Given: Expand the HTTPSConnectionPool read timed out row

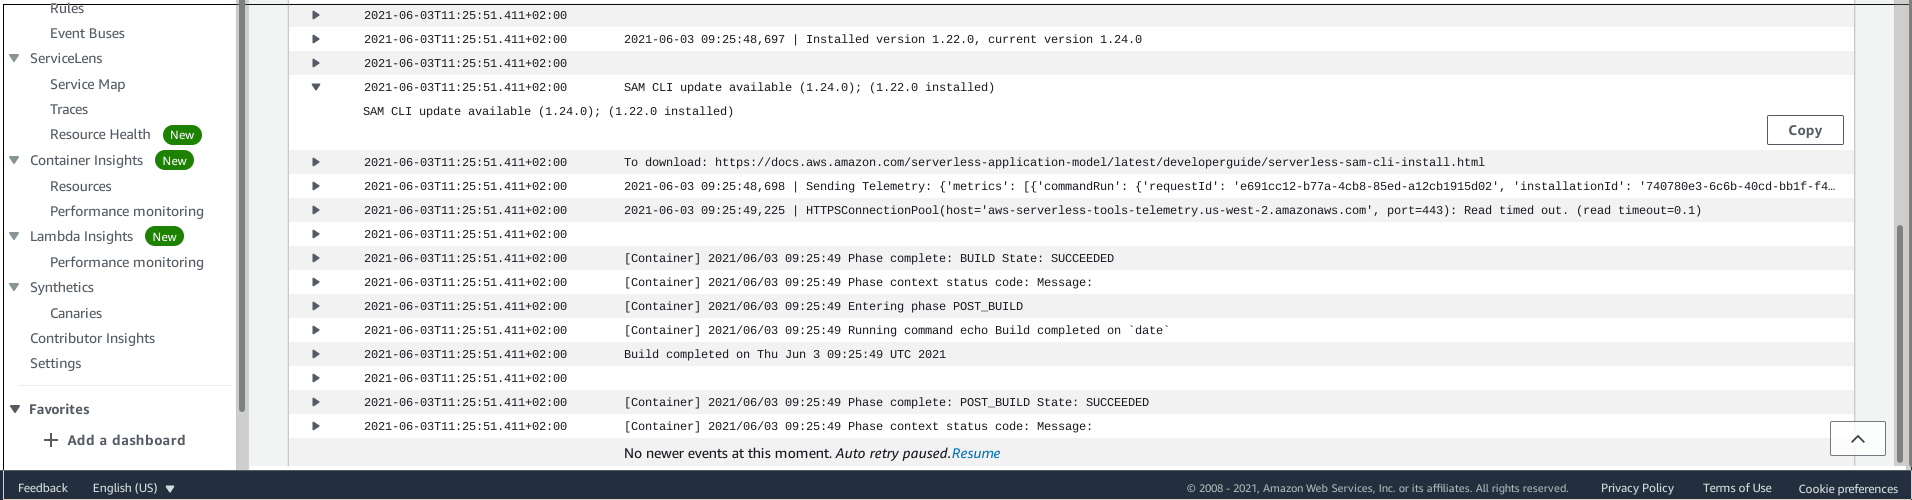Looking at the screenshot, I should coord(316,210).
